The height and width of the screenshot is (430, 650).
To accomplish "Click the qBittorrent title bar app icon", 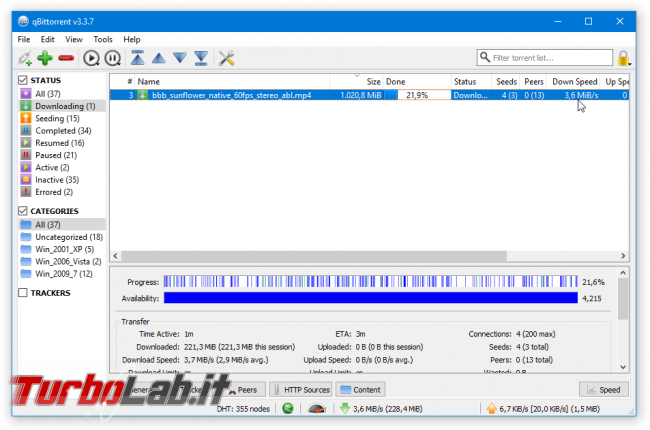I will pos(23,21).
